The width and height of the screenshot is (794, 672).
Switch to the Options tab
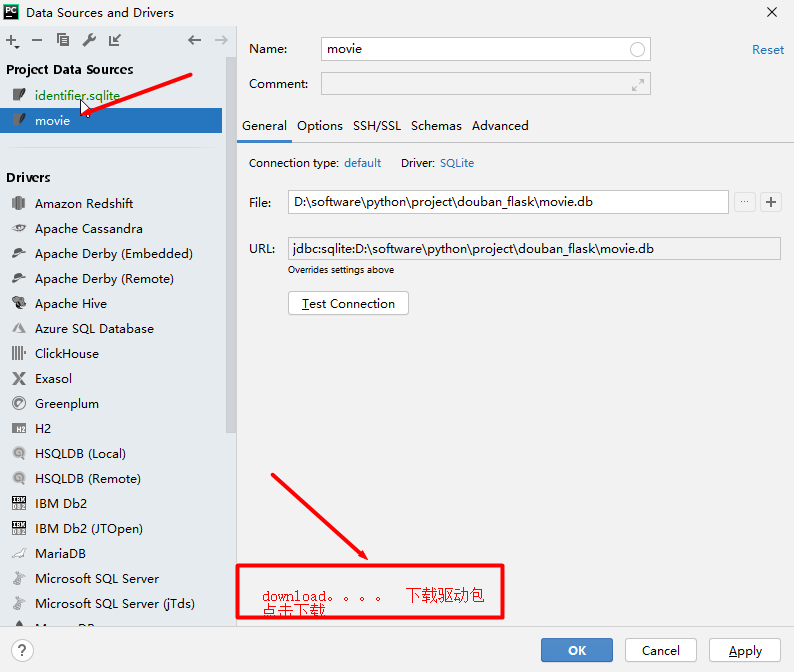[320, 126]
